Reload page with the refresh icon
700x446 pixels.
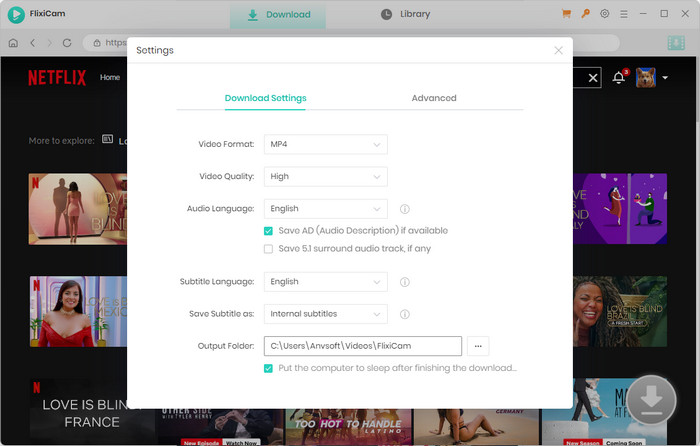click(x=67, y=43)
